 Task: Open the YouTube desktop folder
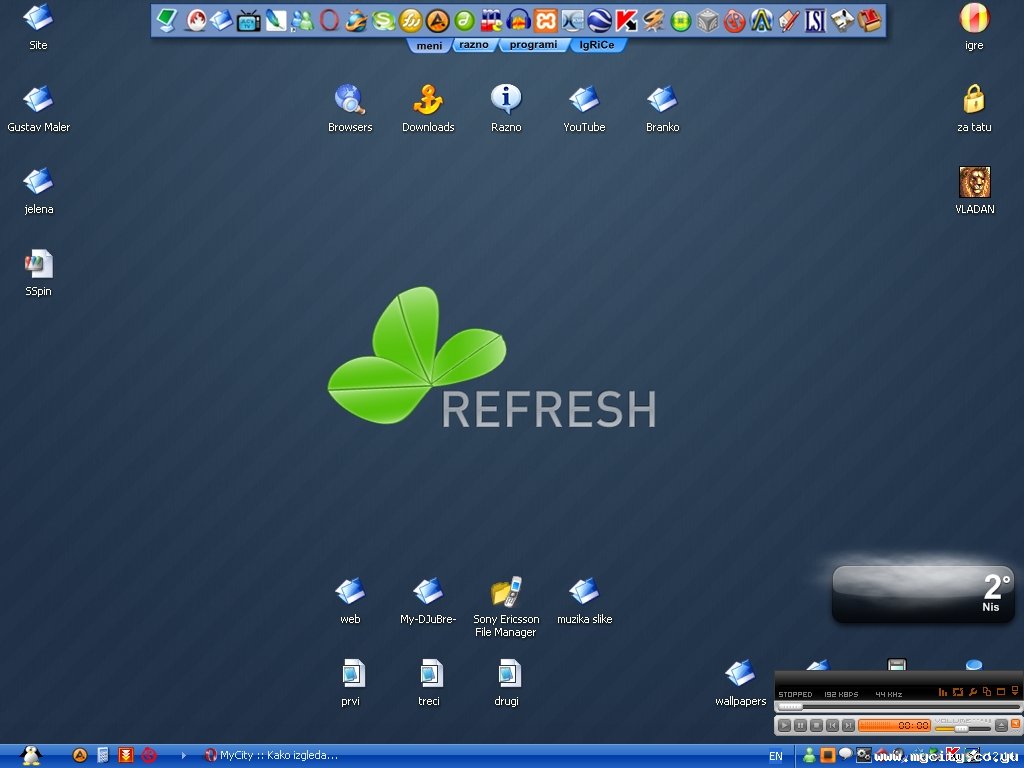coord(584,108)
